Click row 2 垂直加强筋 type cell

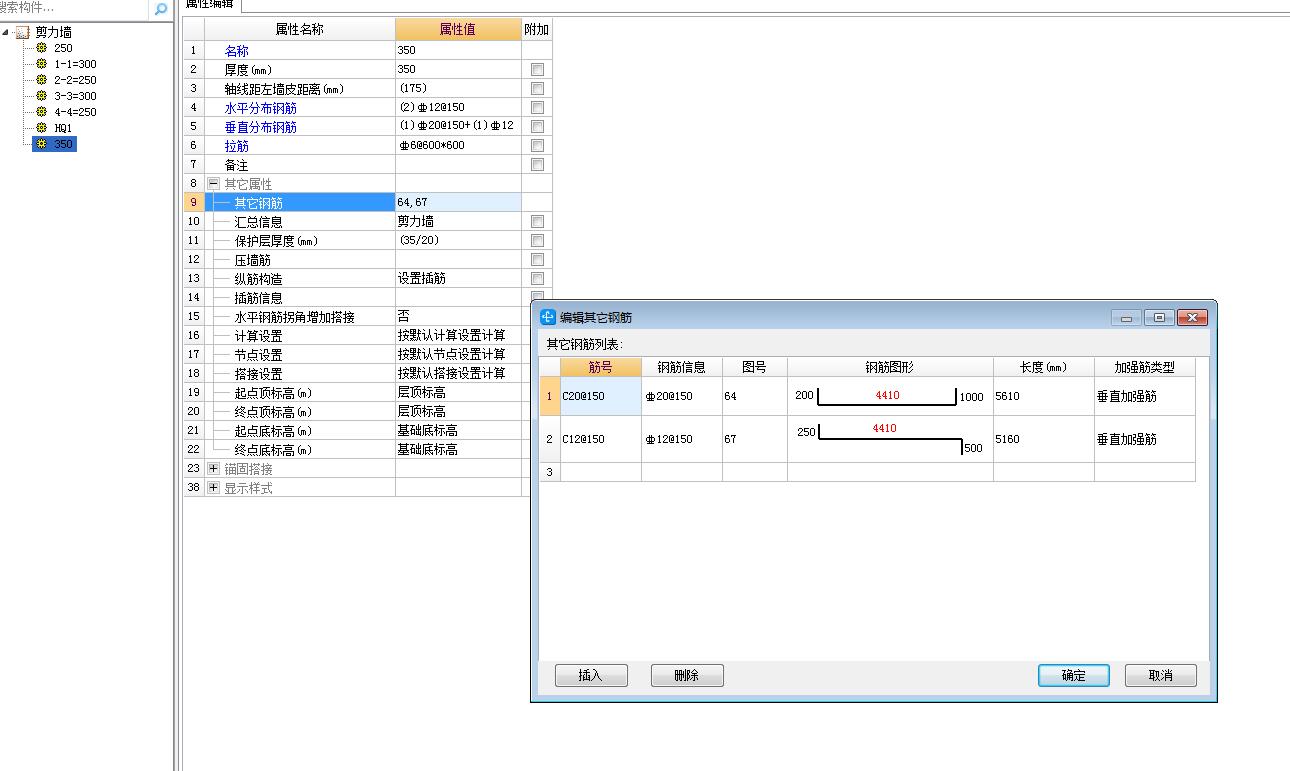pyautogui.click(x=1144, y=439)
